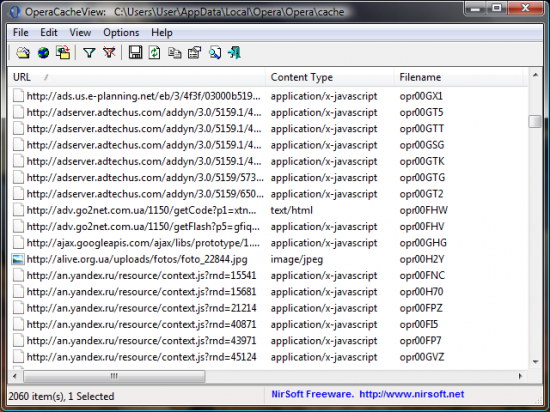Screen dimensions: 550x412
Task: Click the horizontal scrollbar right arrow
Action: tap(521, 376)
